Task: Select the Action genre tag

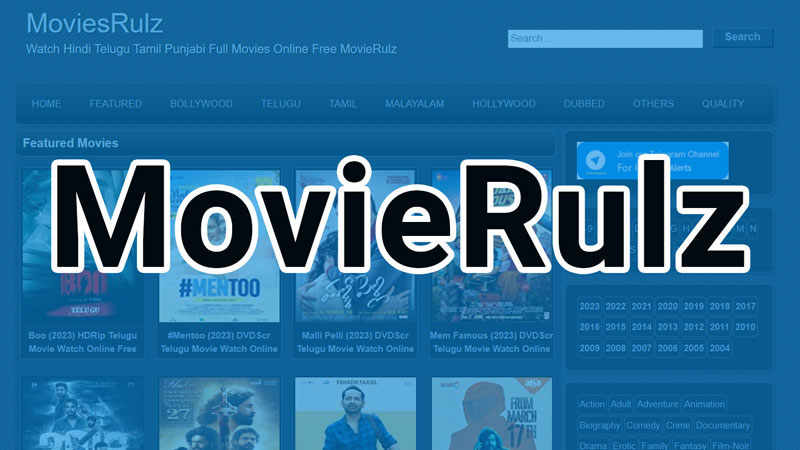Action: [x=592, y=404]
